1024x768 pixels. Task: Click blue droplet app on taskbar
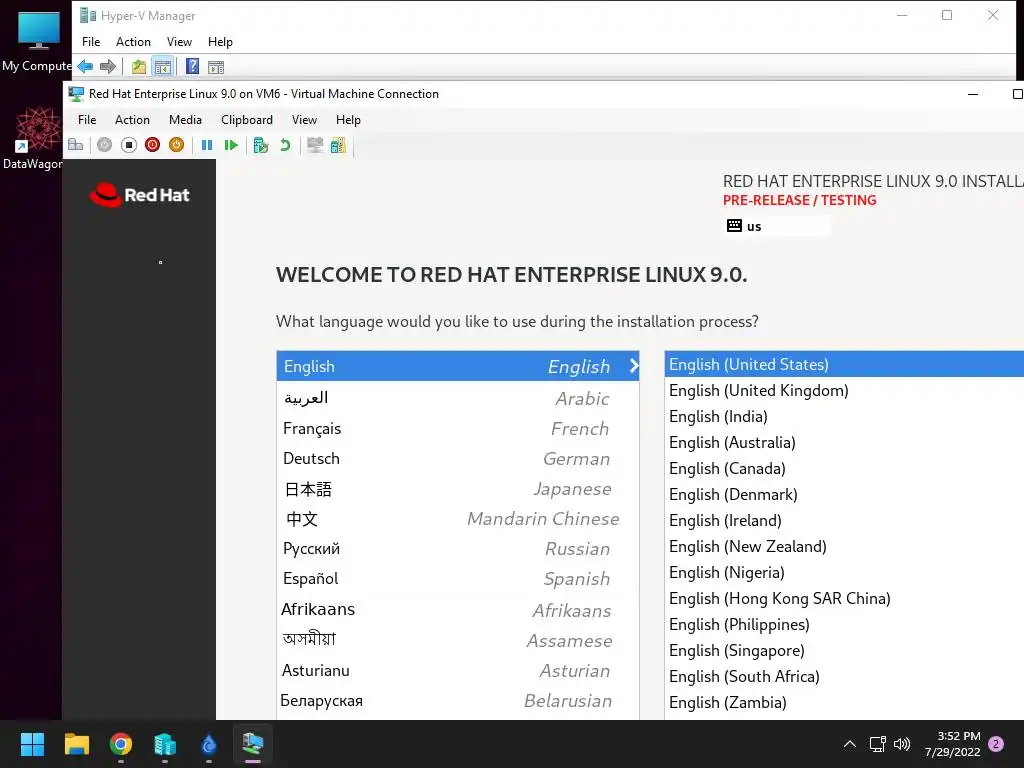(x=208, y=744)
